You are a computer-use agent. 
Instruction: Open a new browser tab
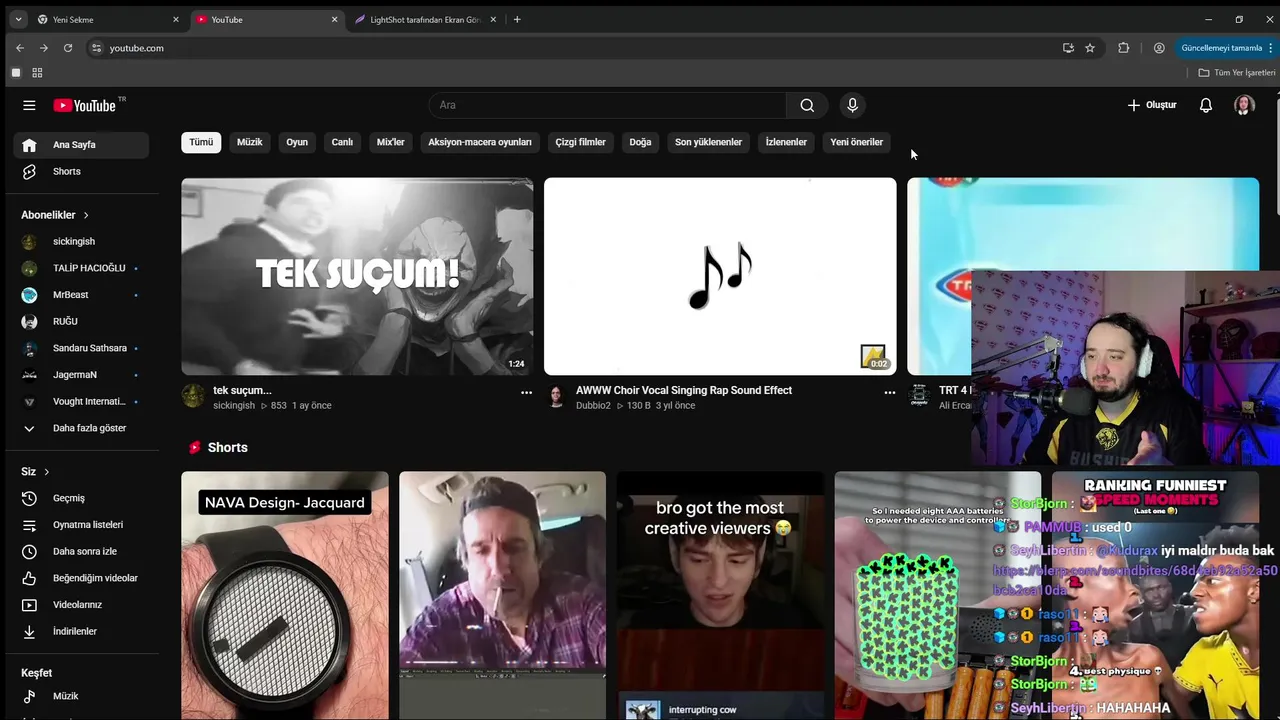pos(517,19)
